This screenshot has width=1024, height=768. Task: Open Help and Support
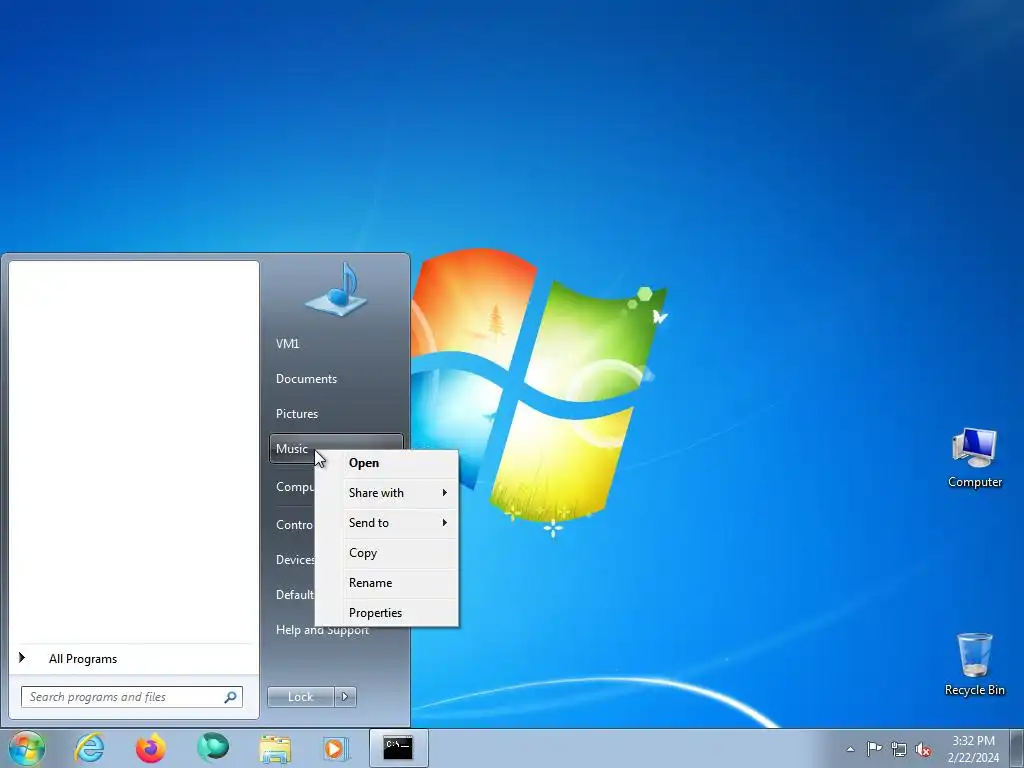pyautogui.click(x=323, y=630)
